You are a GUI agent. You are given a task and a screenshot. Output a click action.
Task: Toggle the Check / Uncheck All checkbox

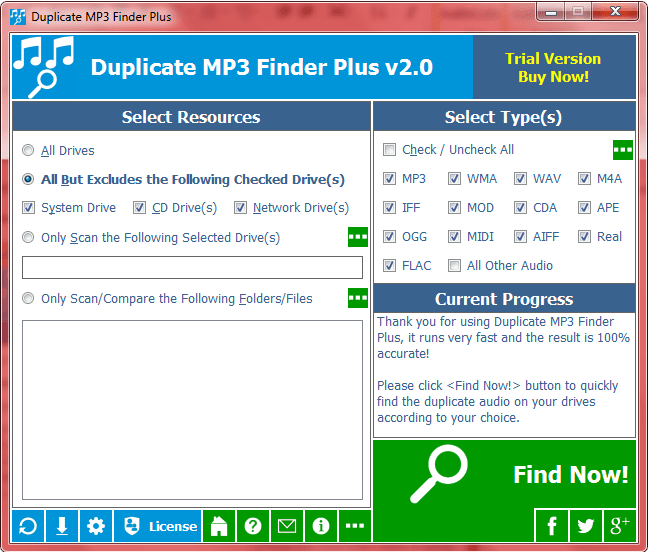coord(389,149)
